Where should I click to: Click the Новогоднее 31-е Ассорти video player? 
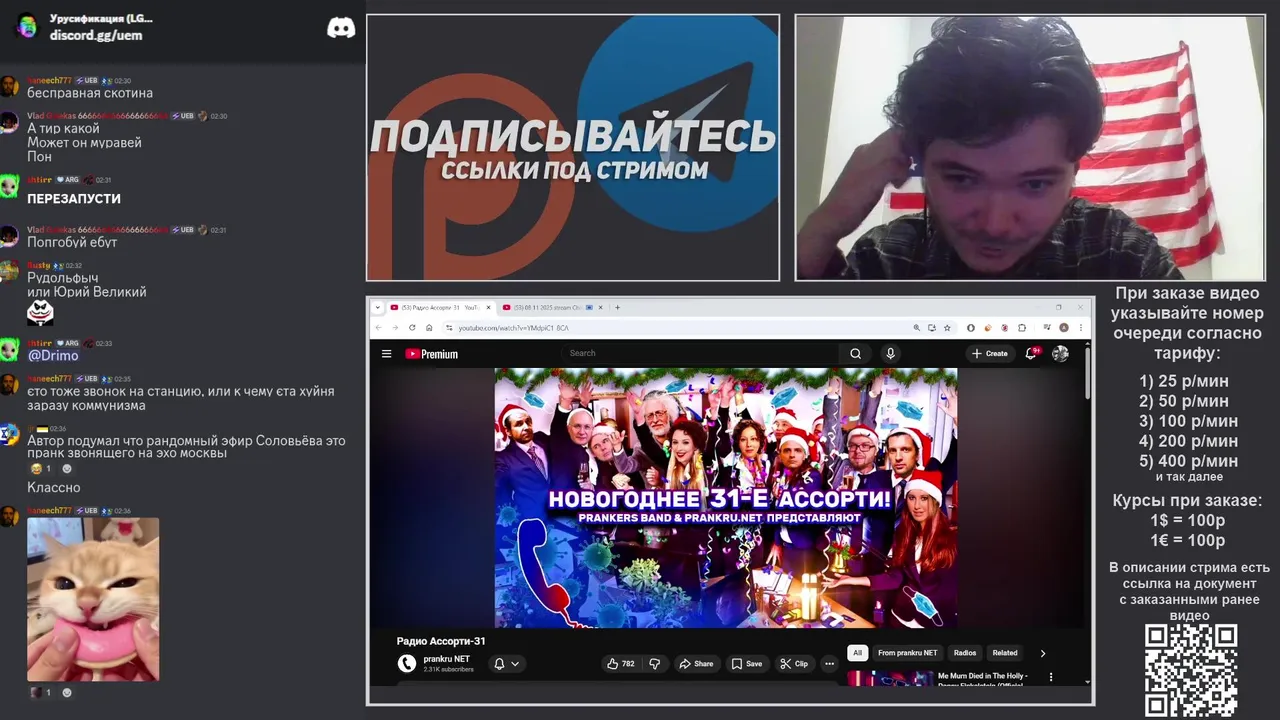[726, 498]
